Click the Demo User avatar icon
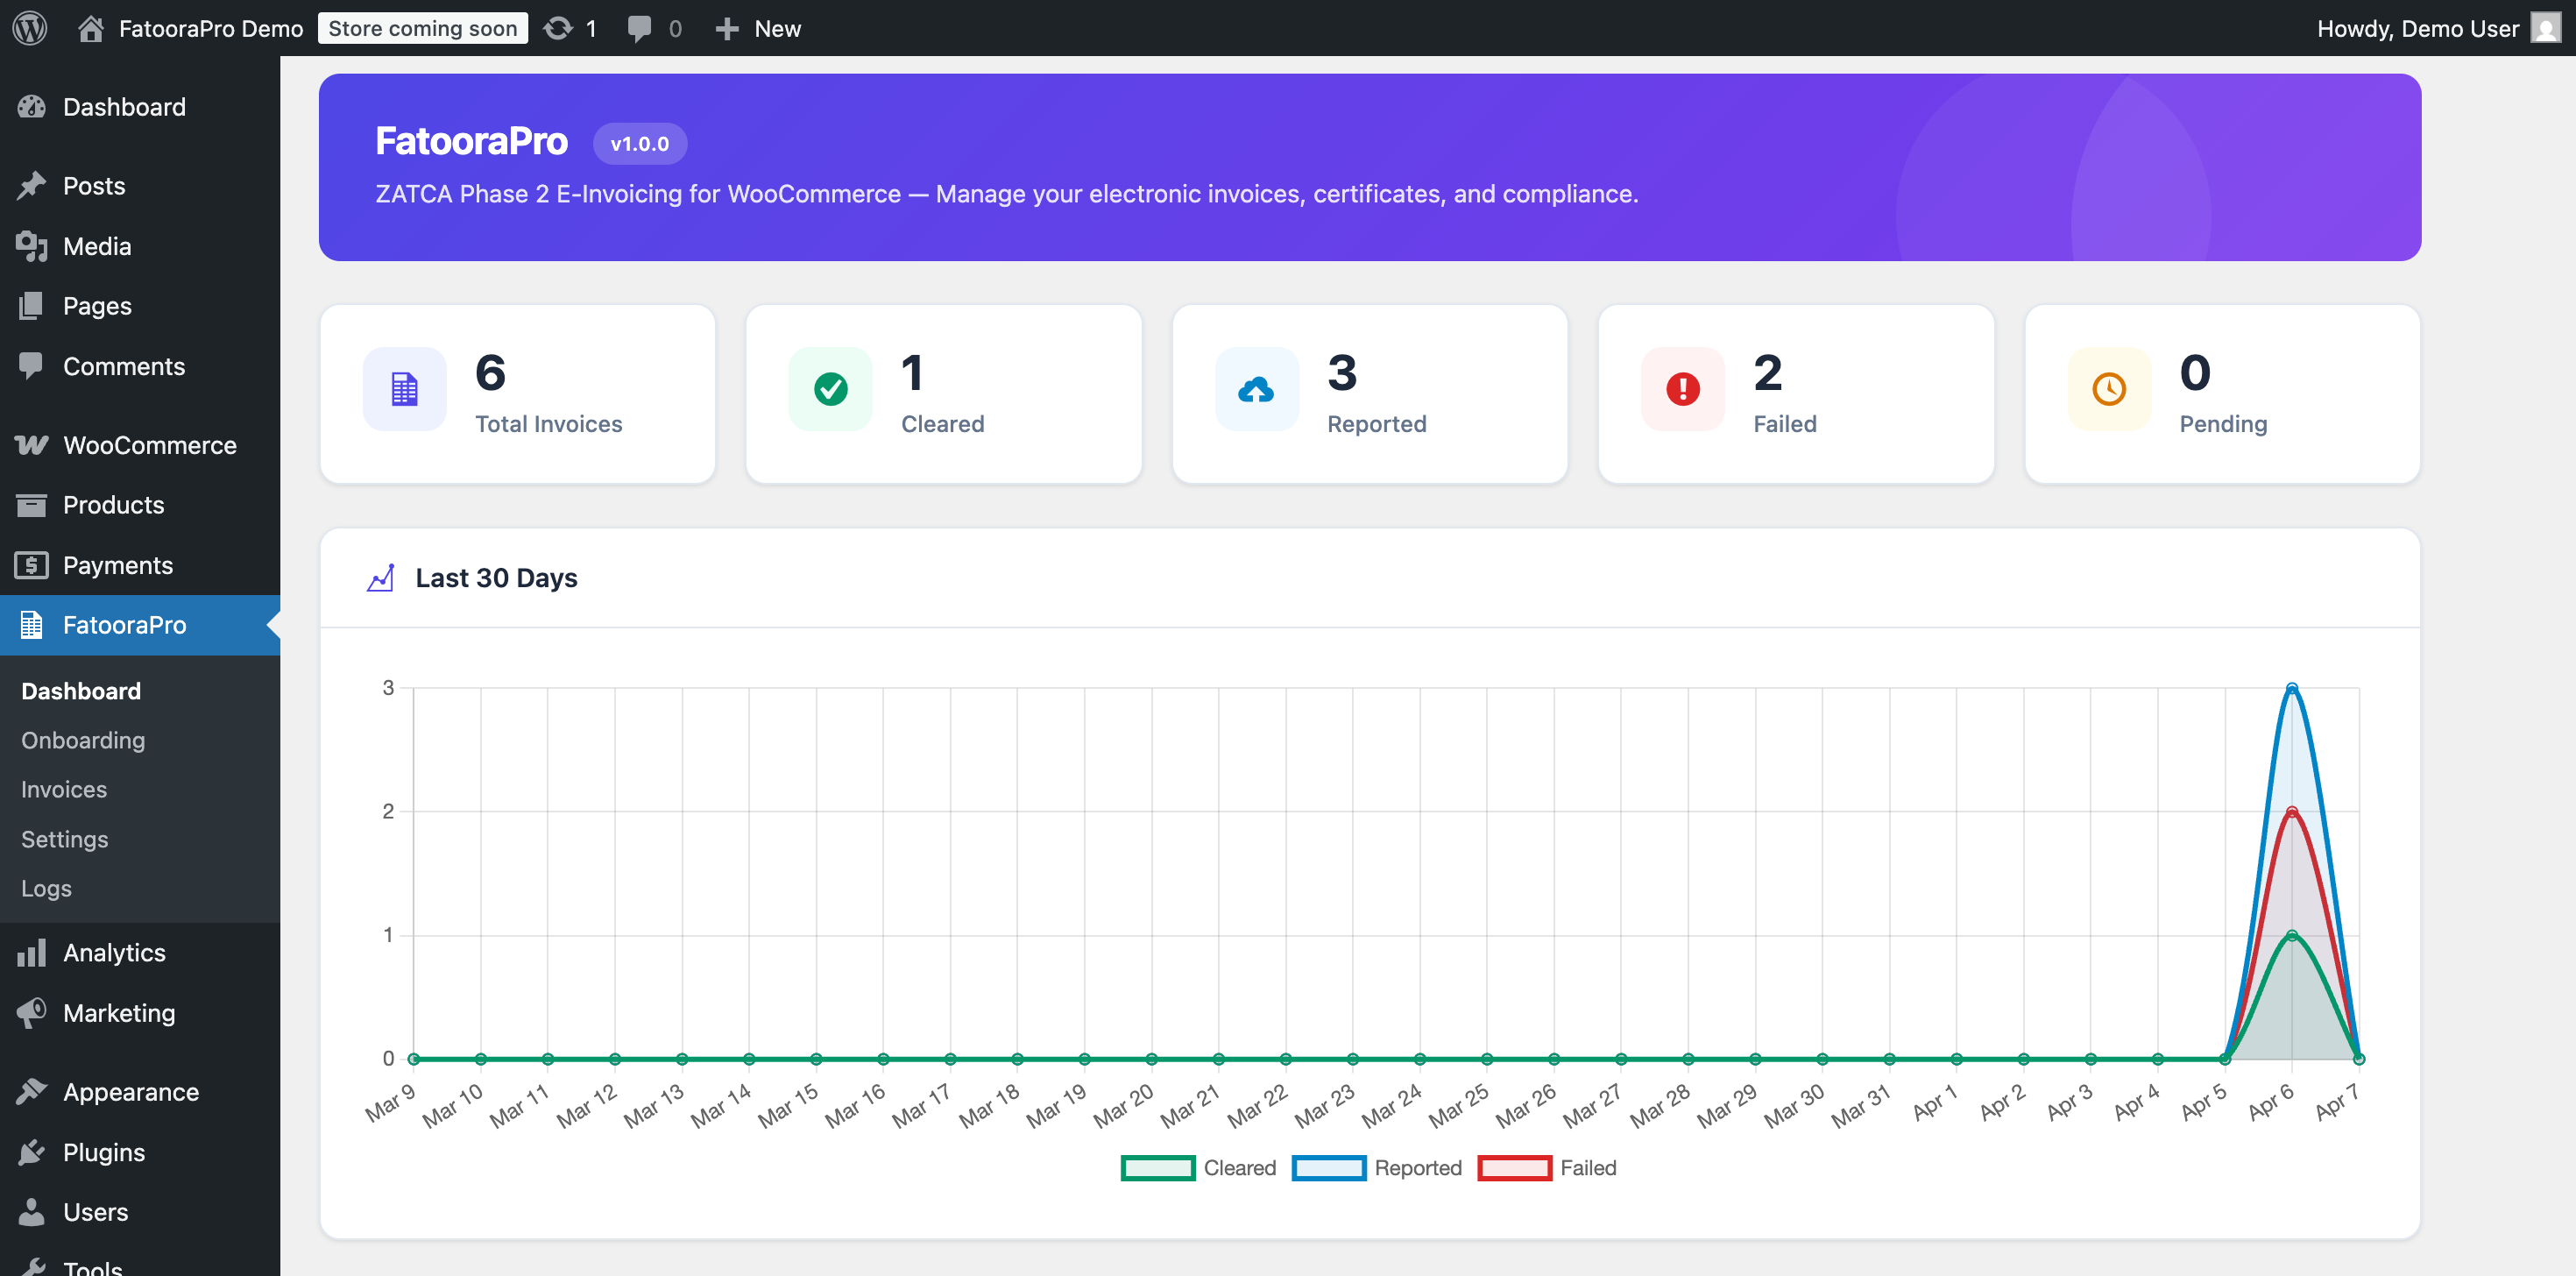 (x=2545, y=28)
